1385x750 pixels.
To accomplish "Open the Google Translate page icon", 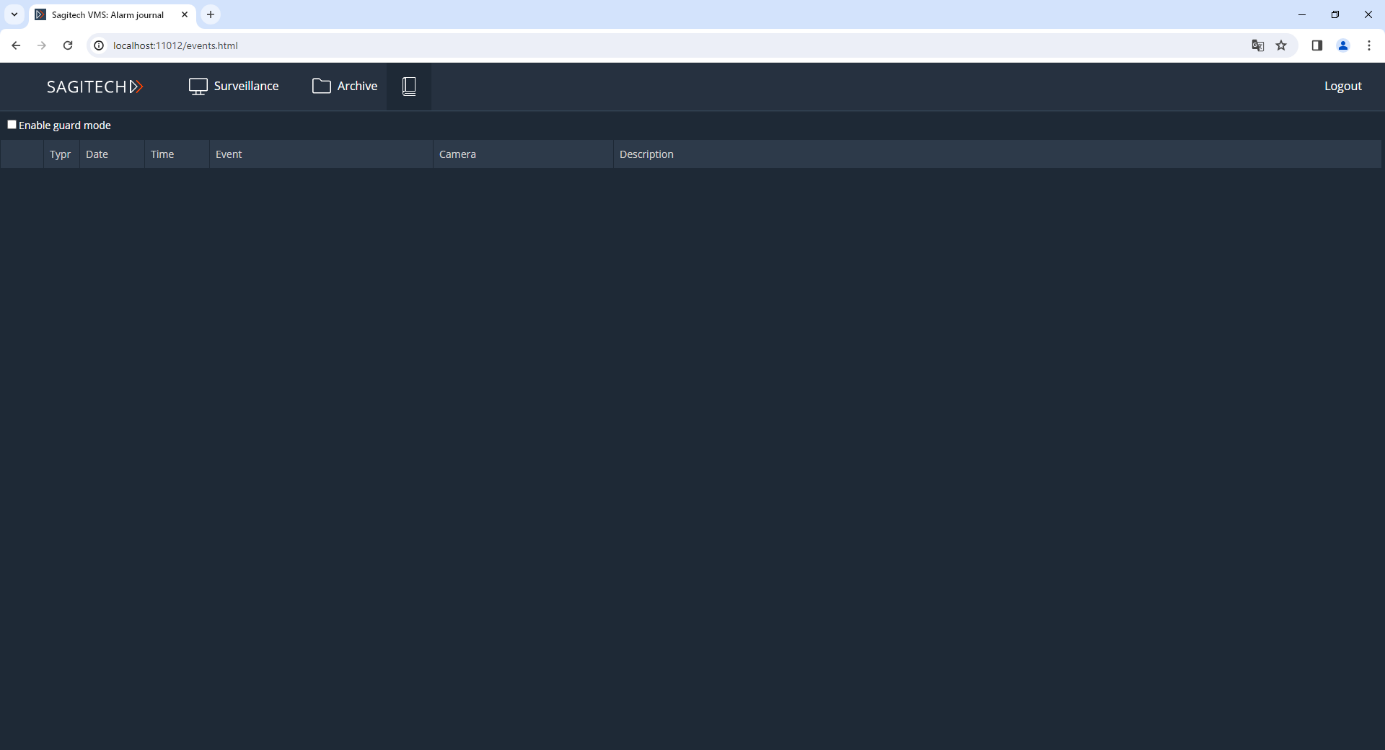I will coord(1258,45).
